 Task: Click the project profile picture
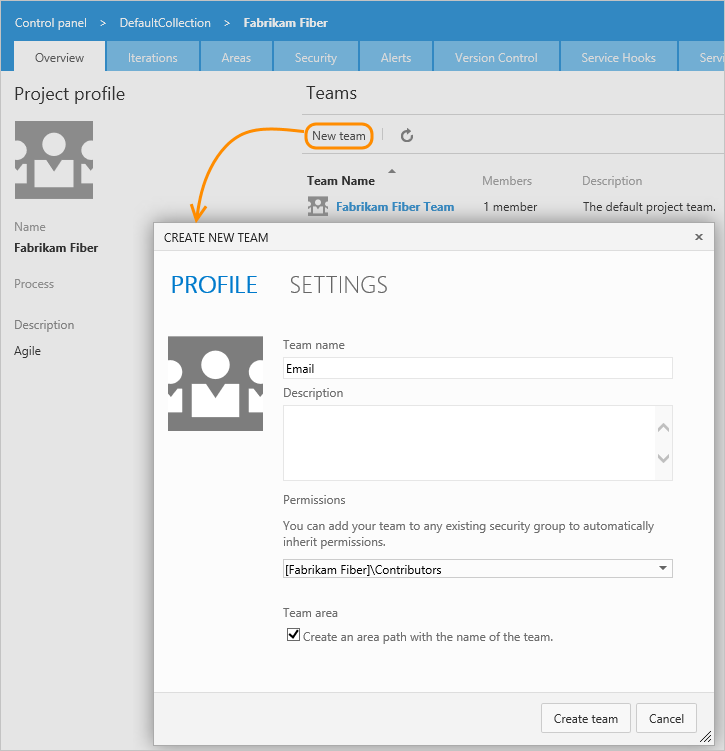(x=54, y=159)
